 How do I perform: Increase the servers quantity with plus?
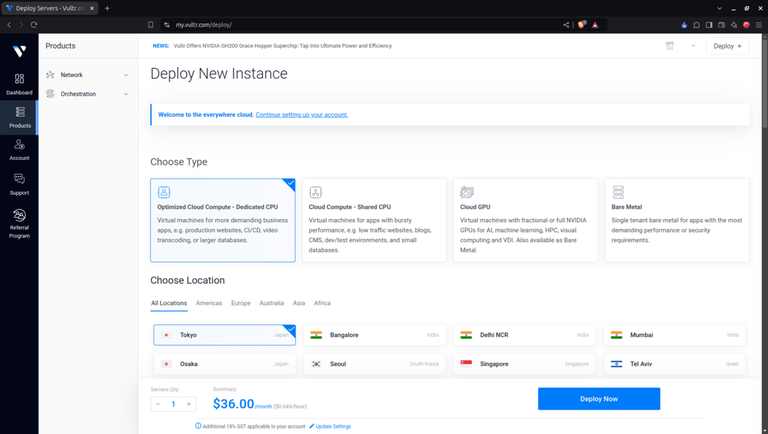(189, 404)
